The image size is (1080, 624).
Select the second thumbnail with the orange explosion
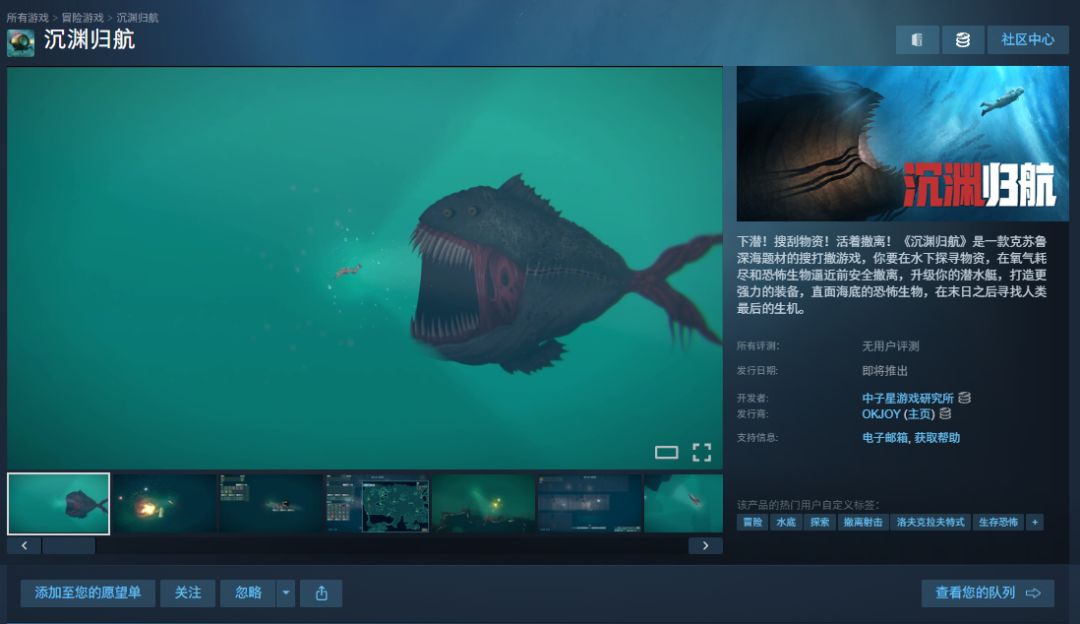[165, 503]
